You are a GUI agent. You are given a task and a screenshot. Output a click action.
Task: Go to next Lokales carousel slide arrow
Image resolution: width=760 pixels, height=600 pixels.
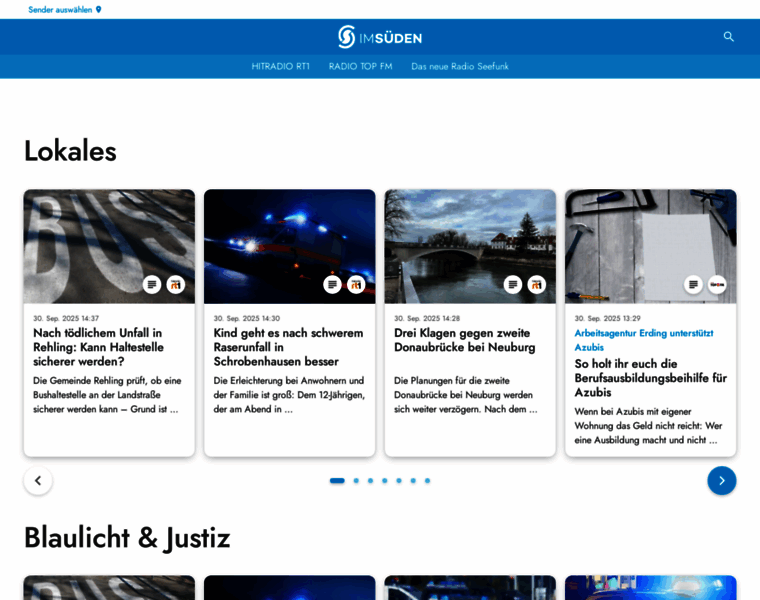[721, 480]
